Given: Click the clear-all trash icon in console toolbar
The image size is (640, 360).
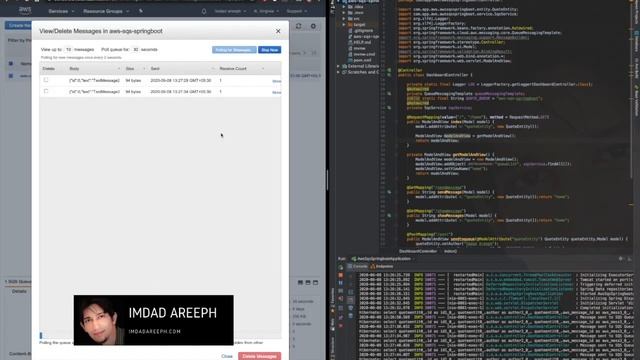Looking at the screenshot, I should click(351, 316).
